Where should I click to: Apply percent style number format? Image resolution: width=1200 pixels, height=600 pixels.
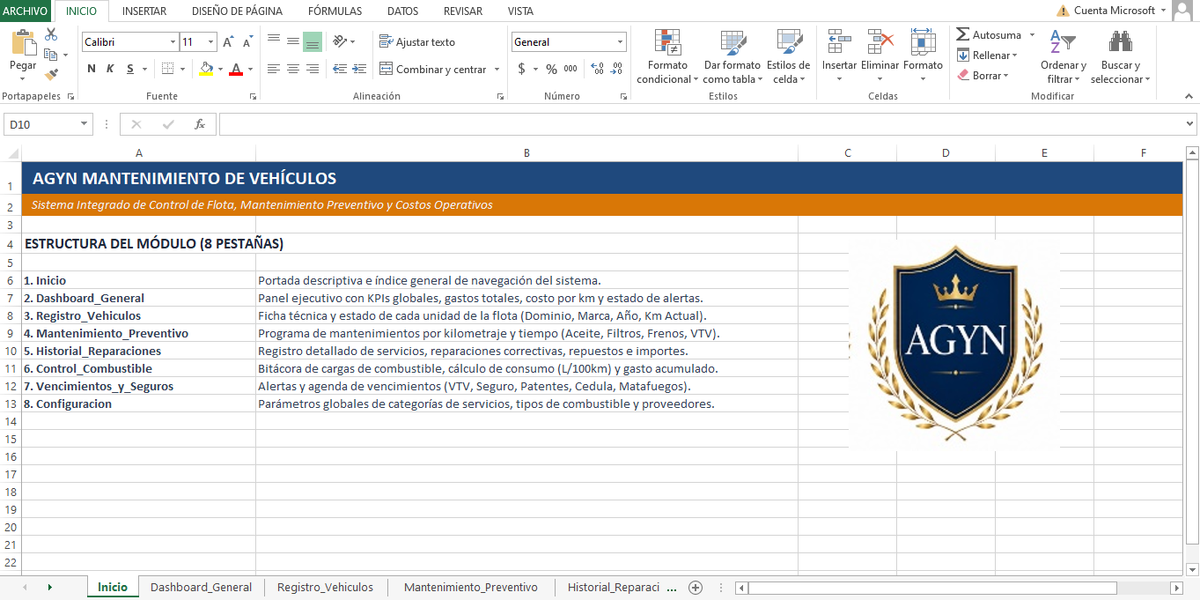(x=551, y=69)
